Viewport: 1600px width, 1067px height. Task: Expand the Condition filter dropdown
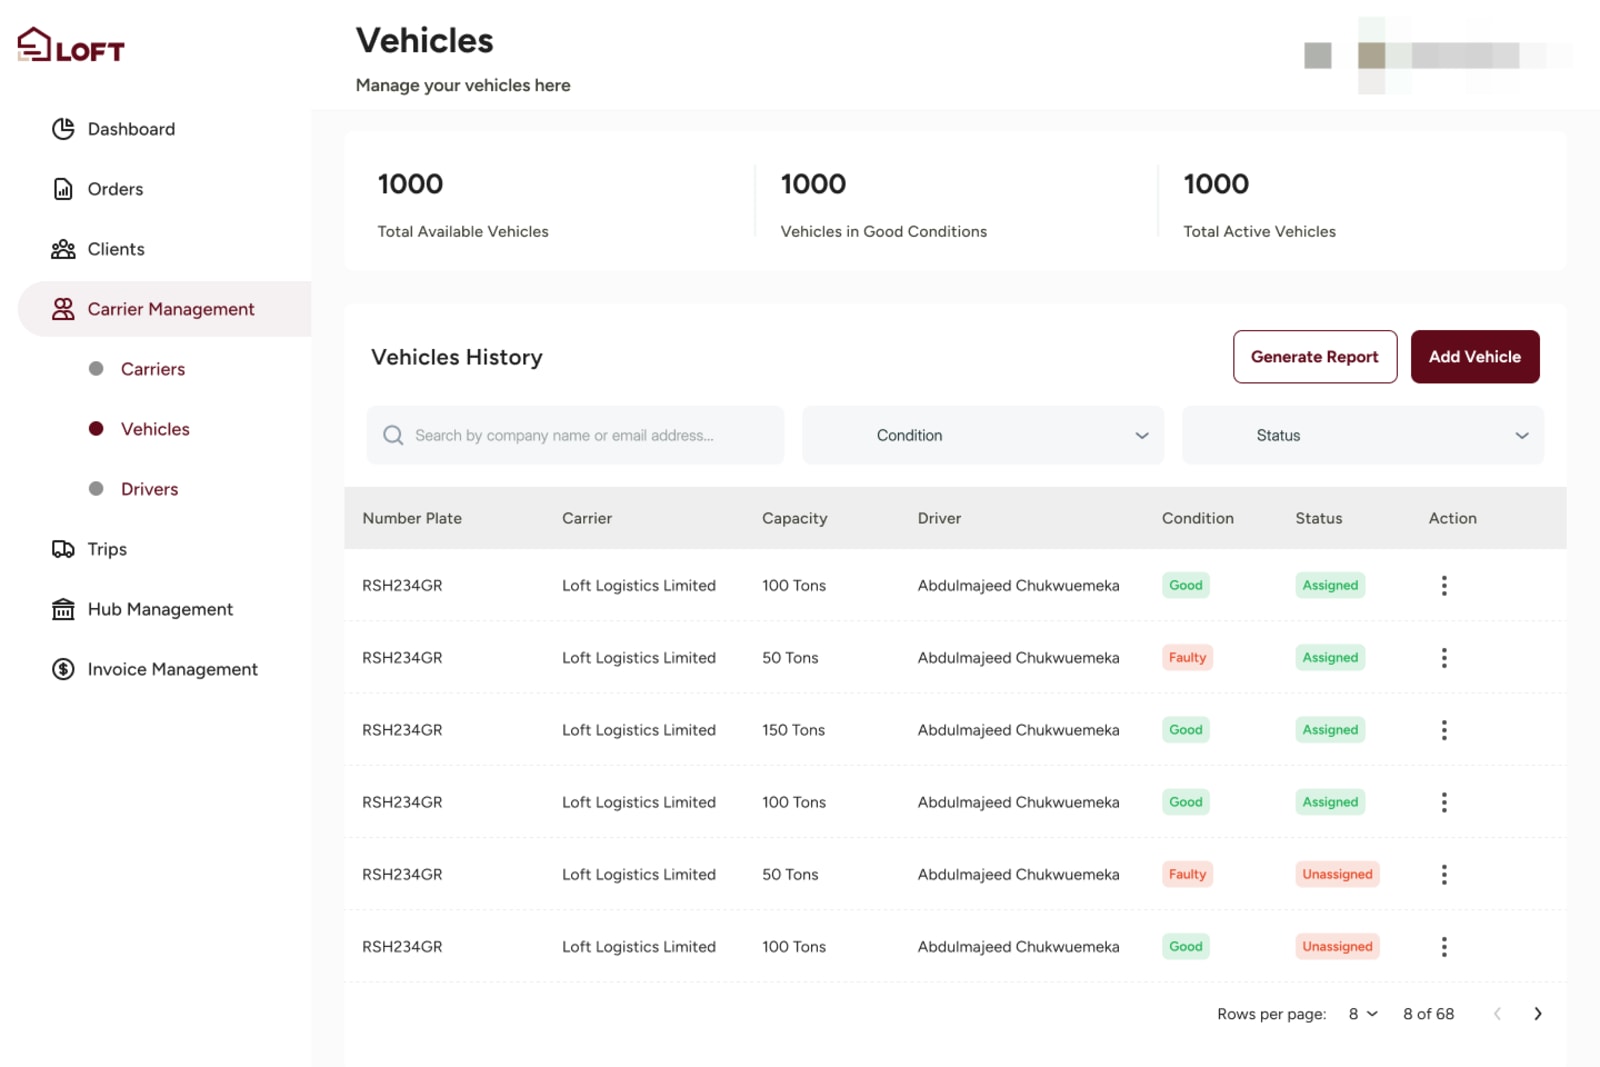click(983, 435)
